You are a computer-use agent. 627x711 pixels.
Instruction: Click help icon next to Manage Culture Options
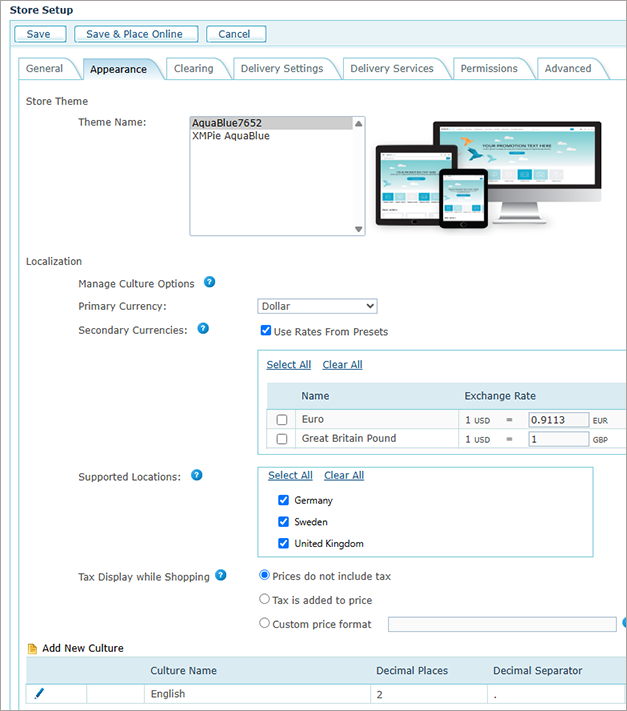click(x=209, y=283)
